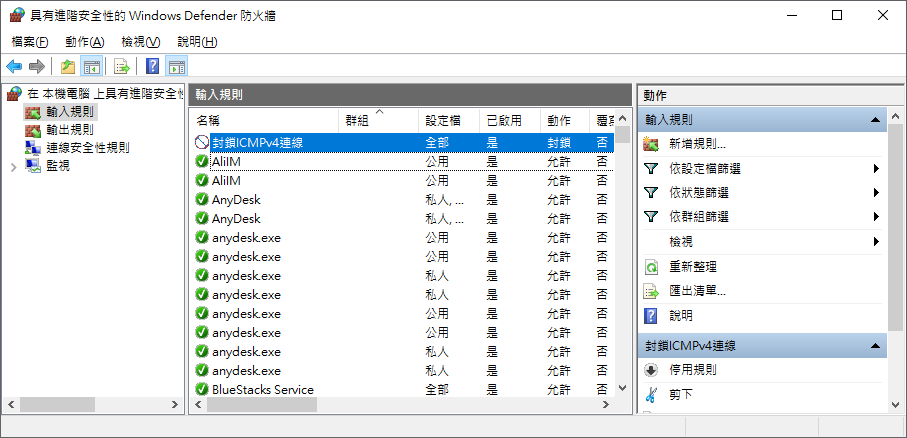This screenshot has width=907, height=438.
Task: Sort by the 已啟用 column header
Action: (510, 120)
